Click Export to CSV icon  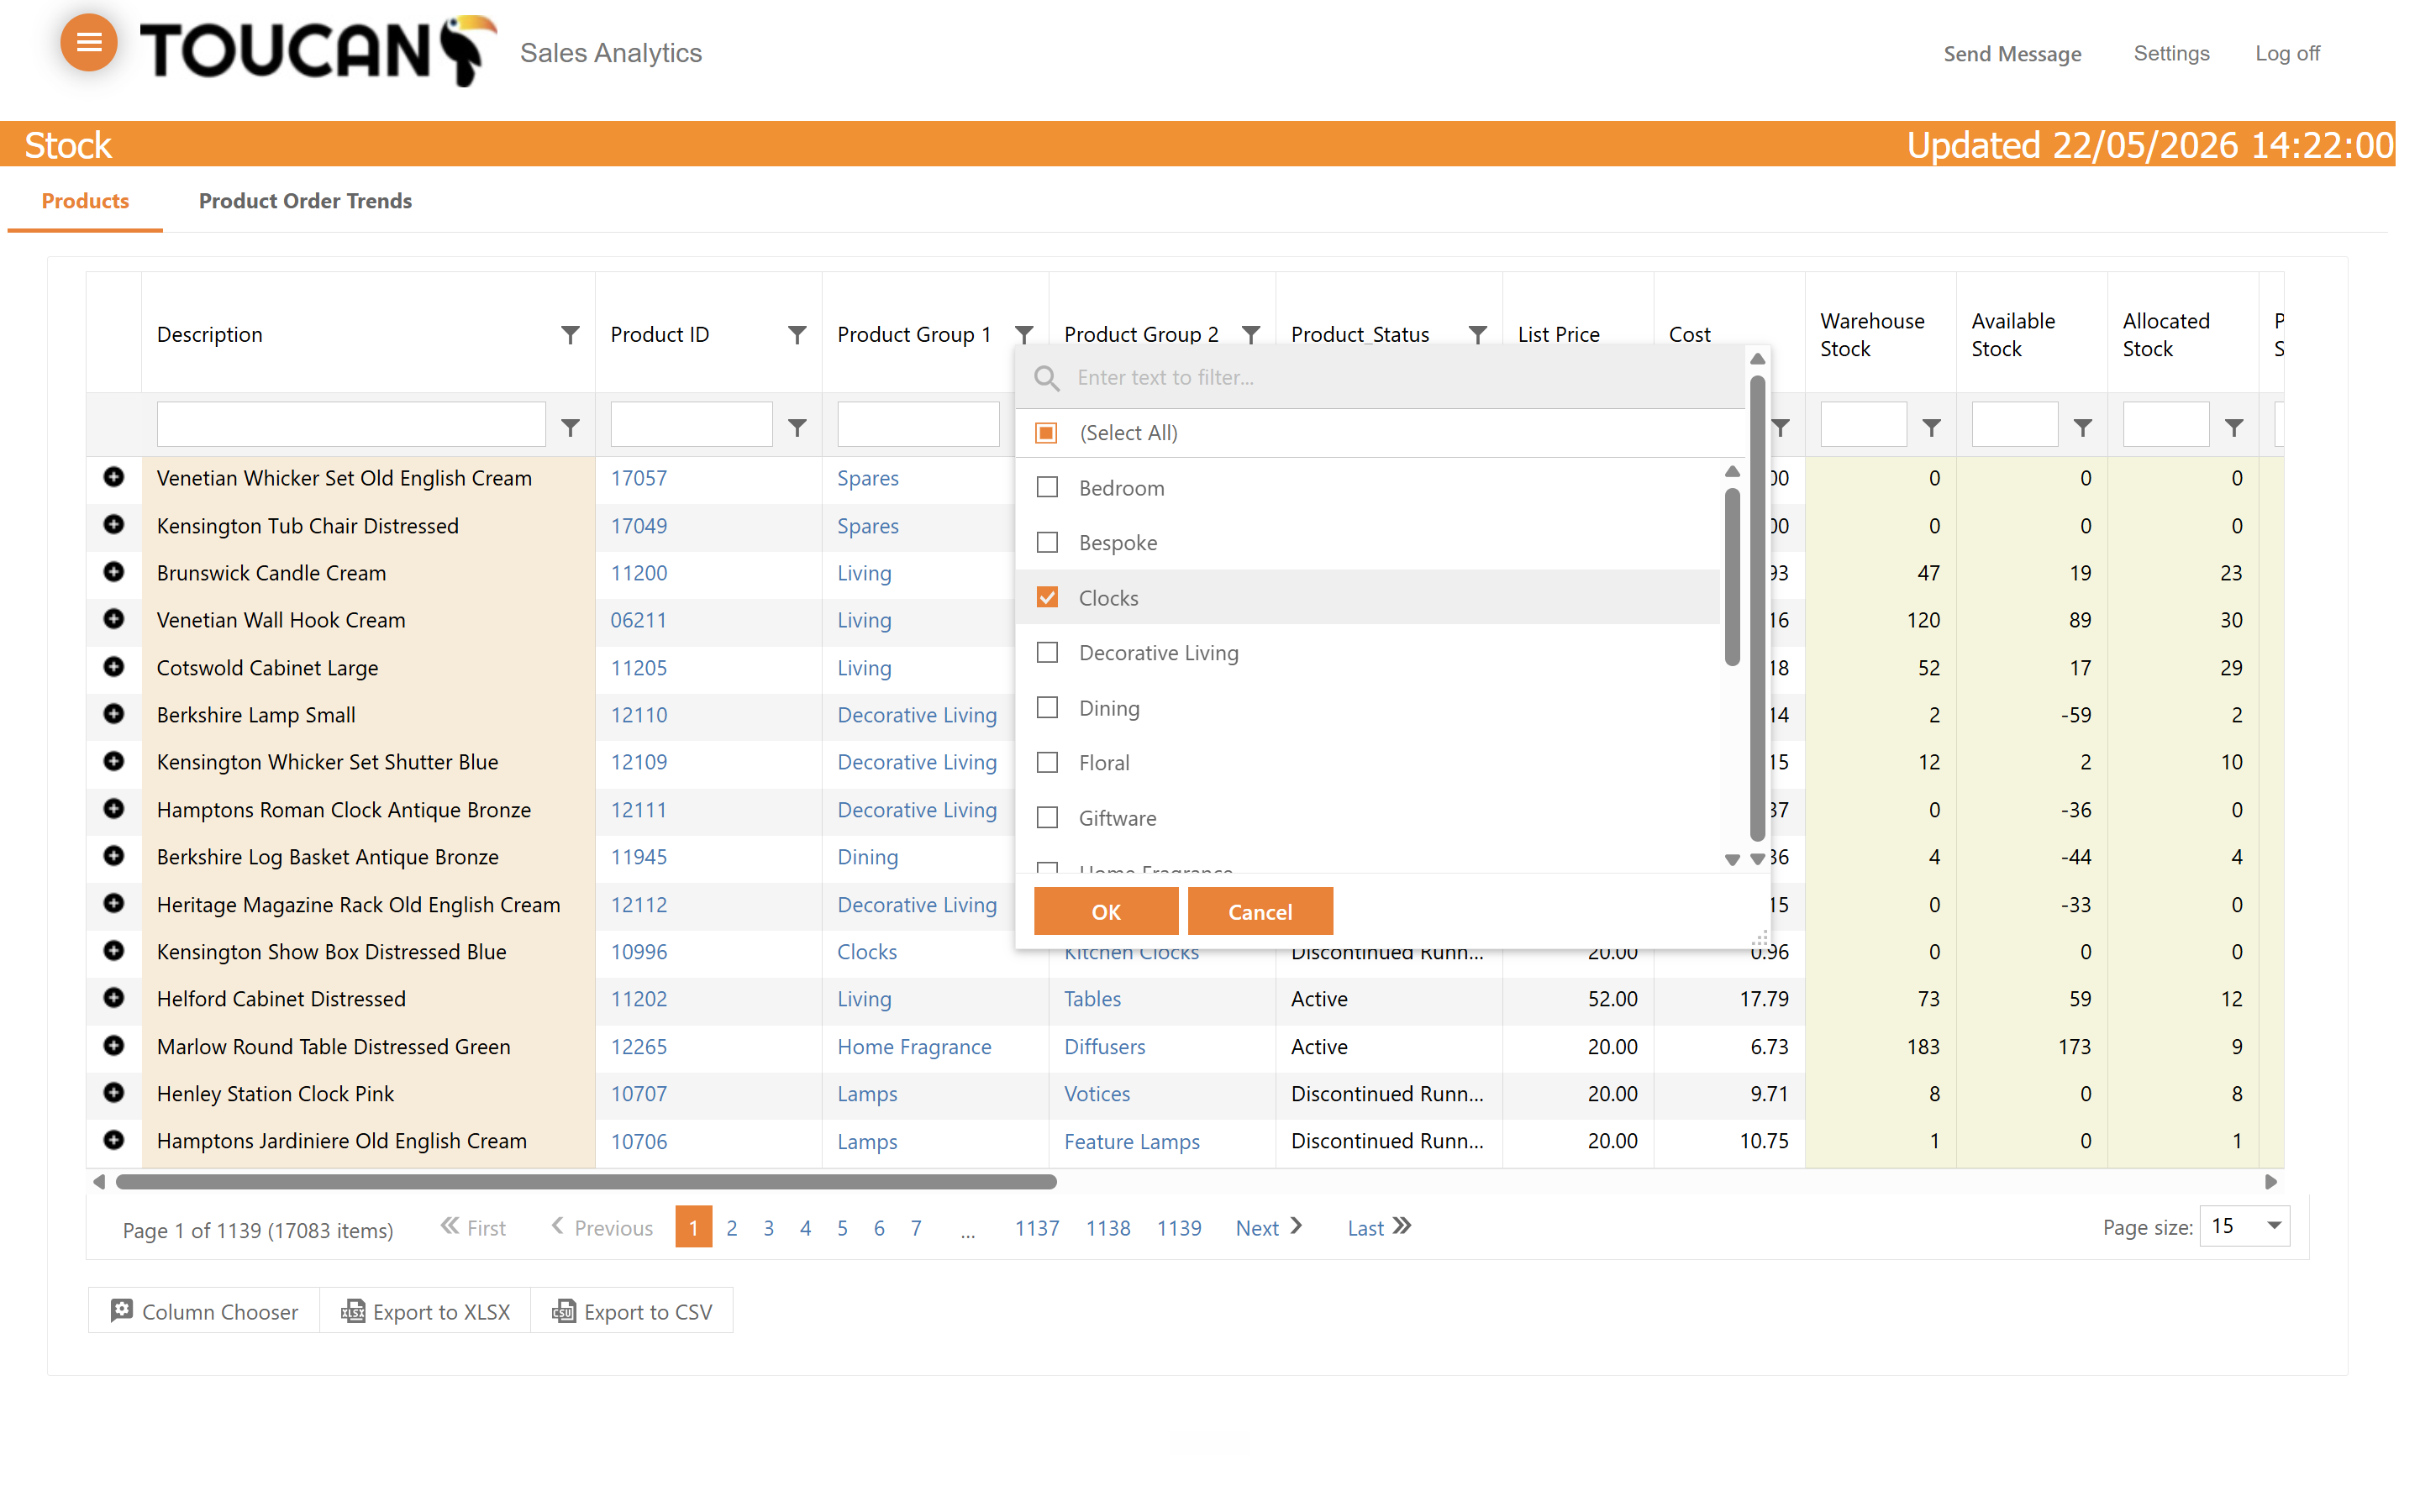coord(564,1311)
